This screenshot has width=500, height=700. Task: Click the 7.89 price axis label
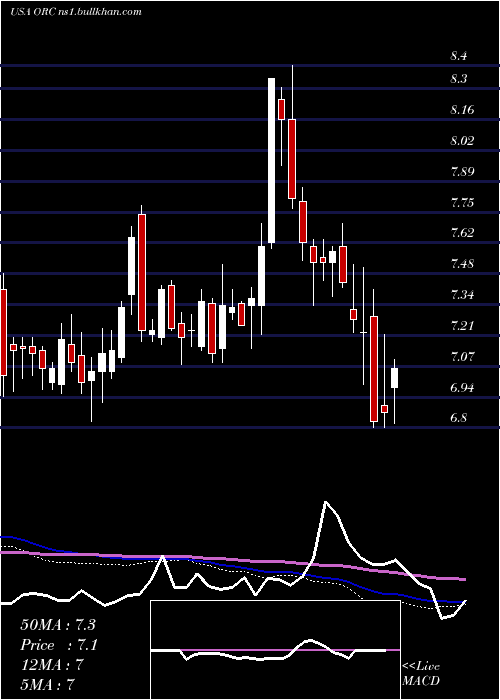click(462, 172)
